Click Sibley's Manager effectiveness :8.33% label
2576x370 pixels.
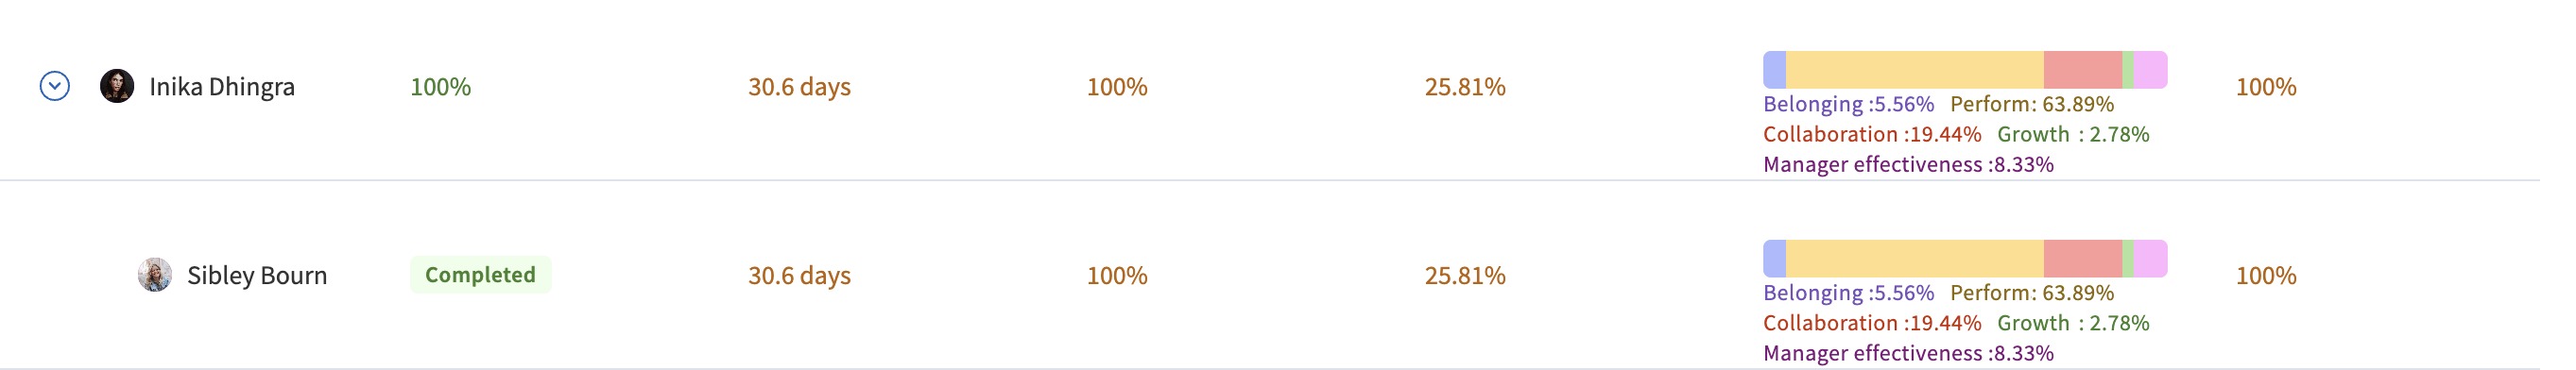point(1908,353)
